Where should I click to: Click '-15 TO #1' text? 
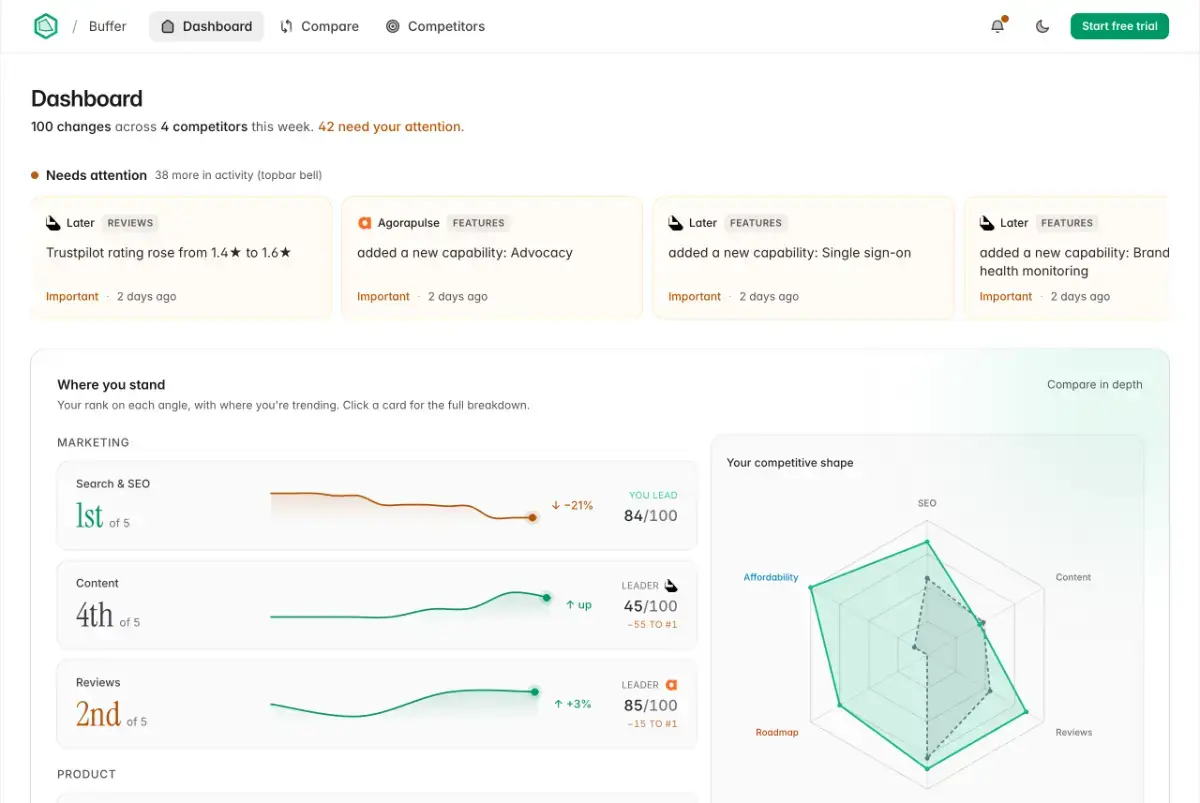652,724
